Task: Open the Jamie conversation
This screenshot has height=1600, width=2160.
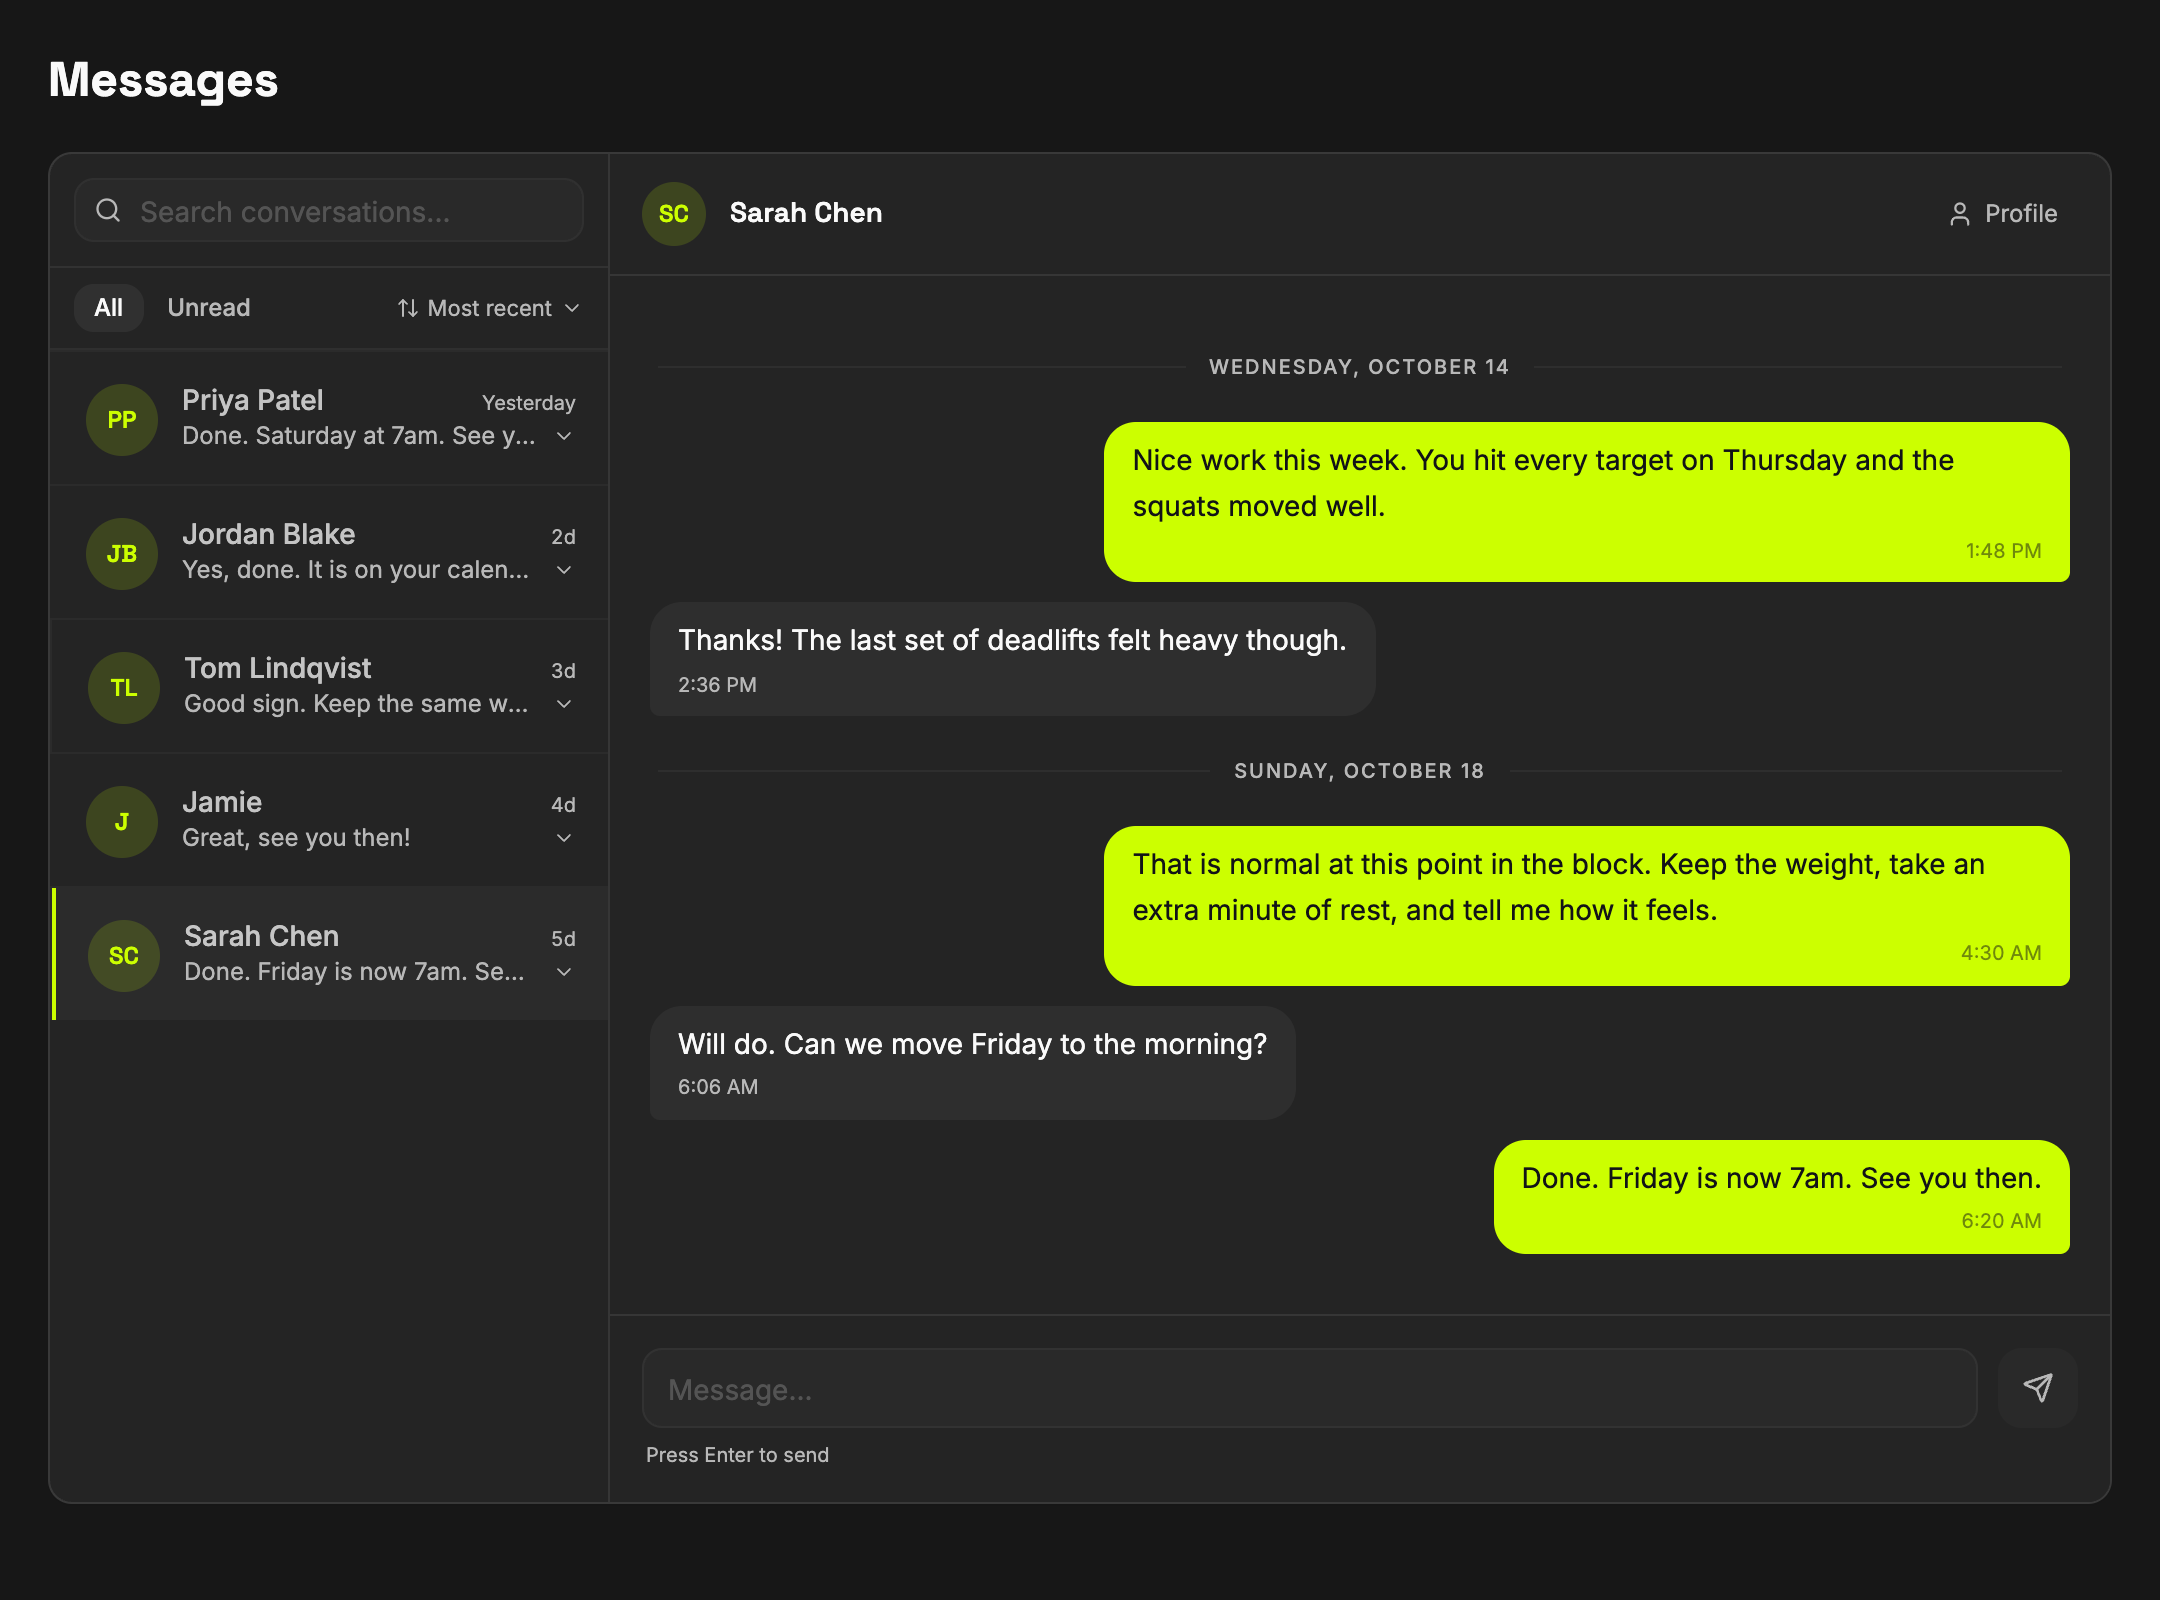Action: pyautogui.click(x=330, y=821)
